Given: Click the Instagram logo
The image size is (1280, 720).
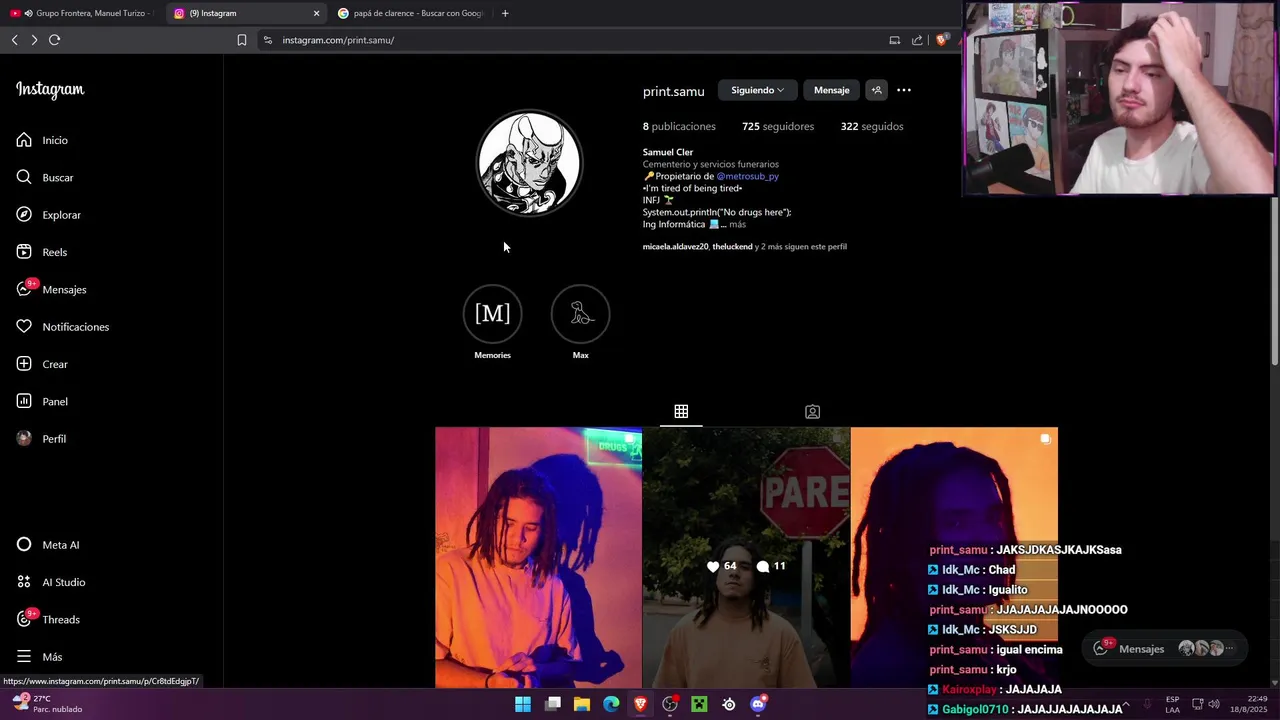Looking at the screenshot, I should coord(50,90).
